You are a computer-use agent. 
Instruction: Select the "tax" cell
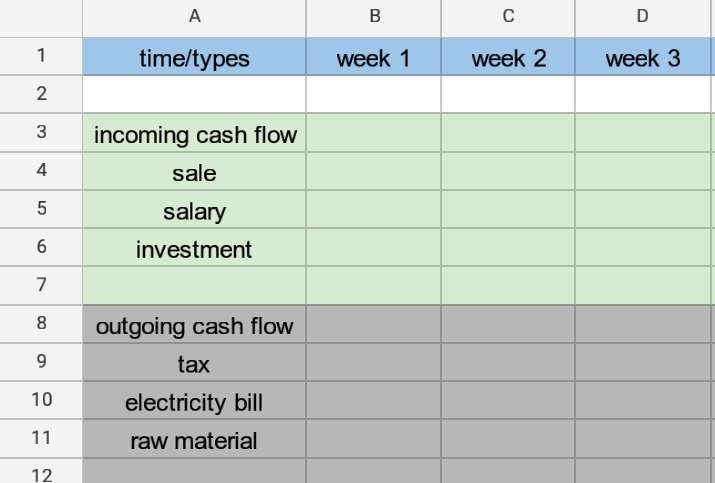pyautogui.click(x=194, y=364)
